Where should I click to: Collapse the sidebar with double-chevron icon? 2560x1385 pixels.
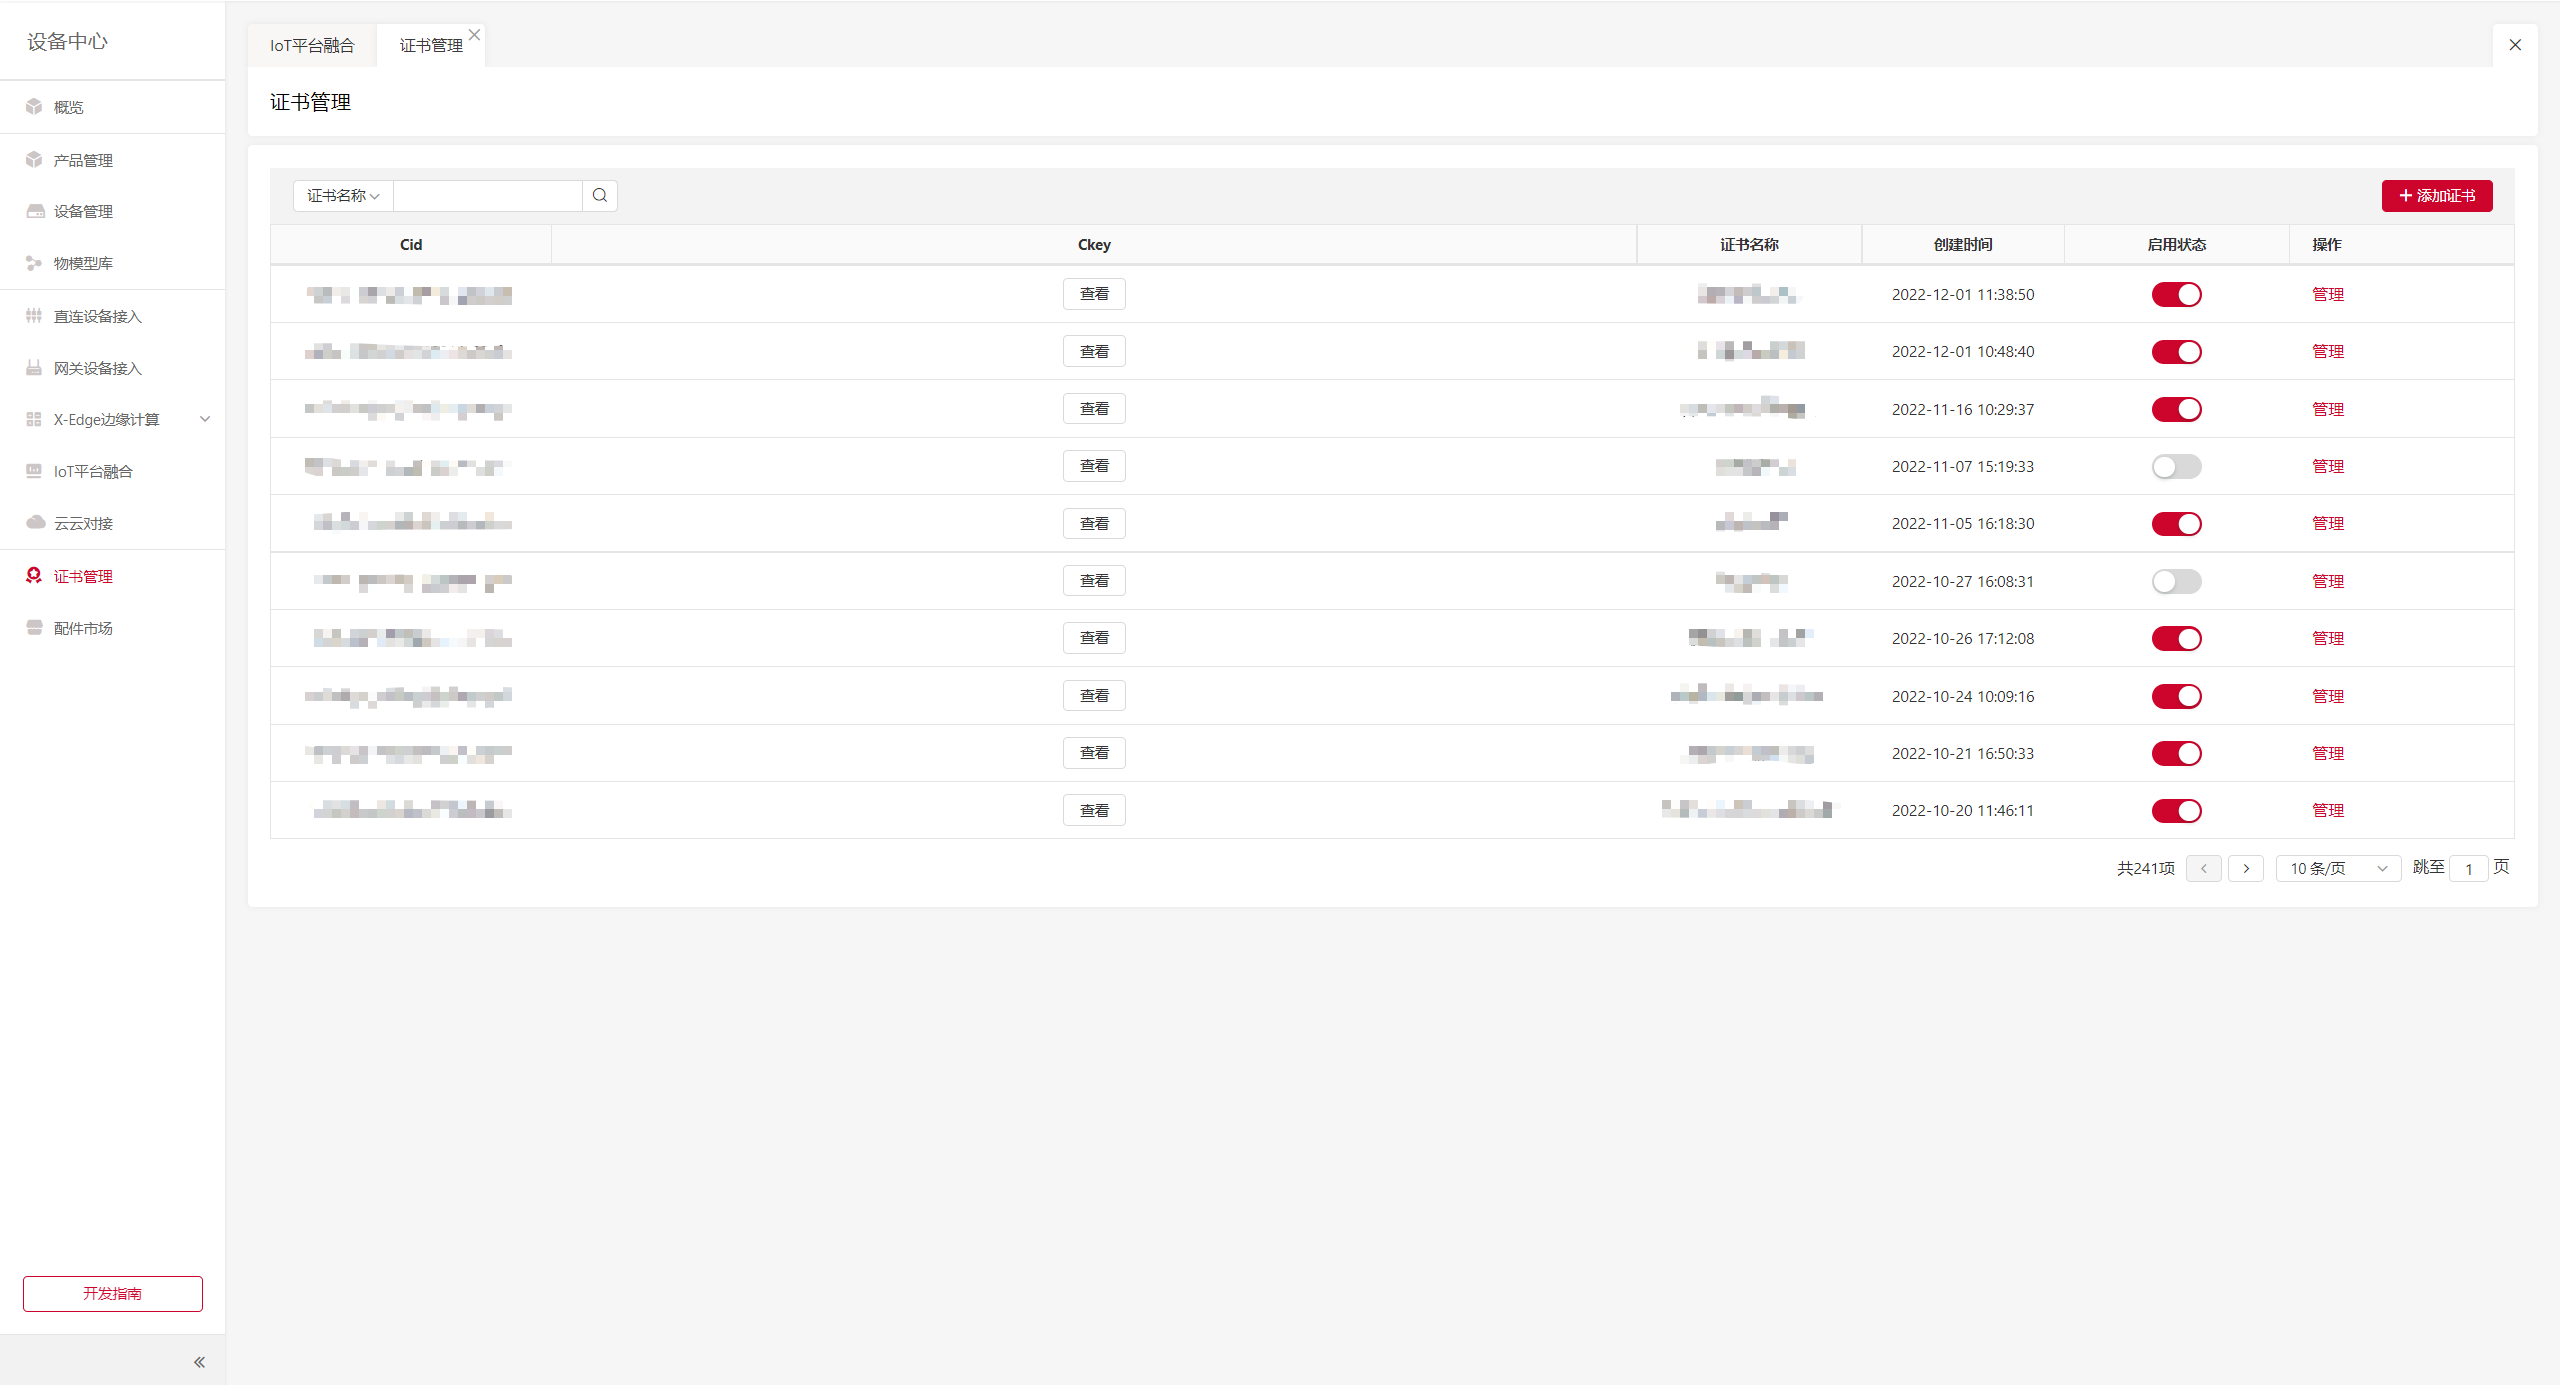[199, 1361]
